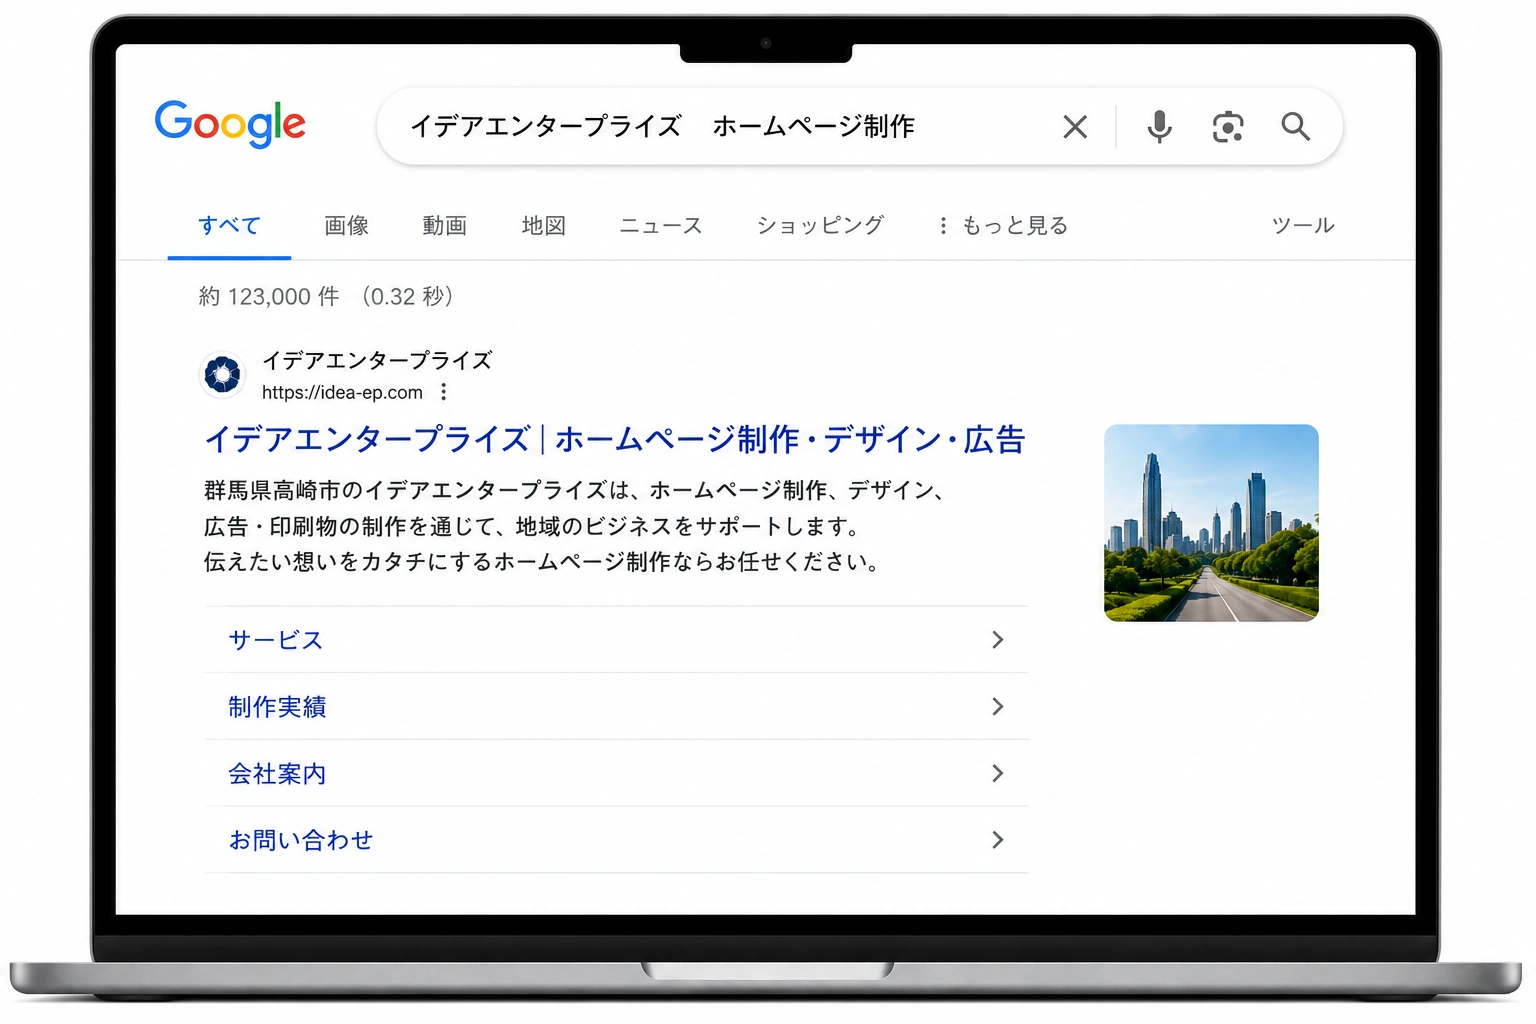Switch to the 動画 tab
The width and height of the screenshot is (1536, 1024).
[x=445, y=226]
